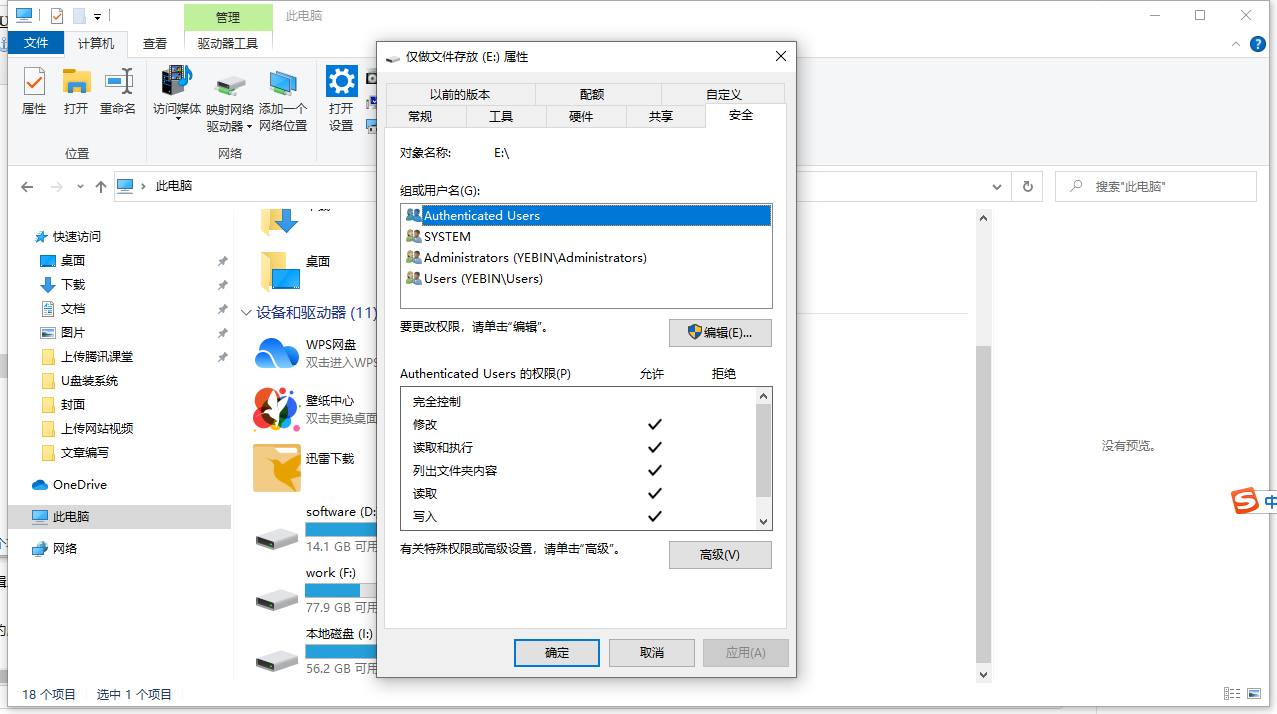Collapse the 设备和驱动器 (11) section

(x=246, y=310)
